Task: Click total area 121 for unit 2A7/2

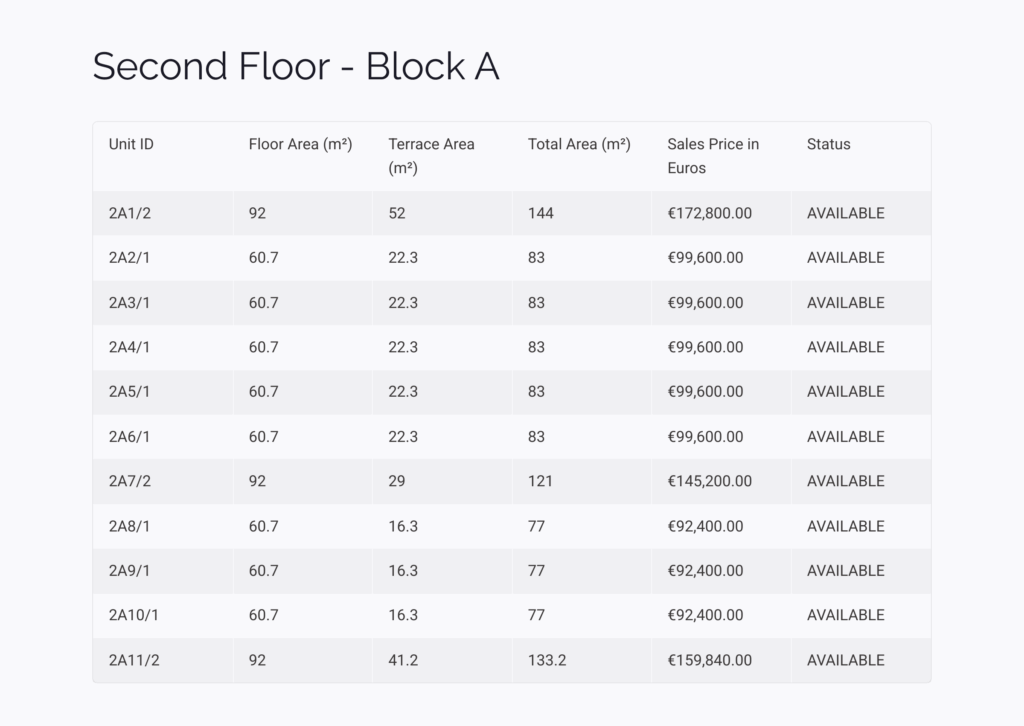Action: coord(540,481)
